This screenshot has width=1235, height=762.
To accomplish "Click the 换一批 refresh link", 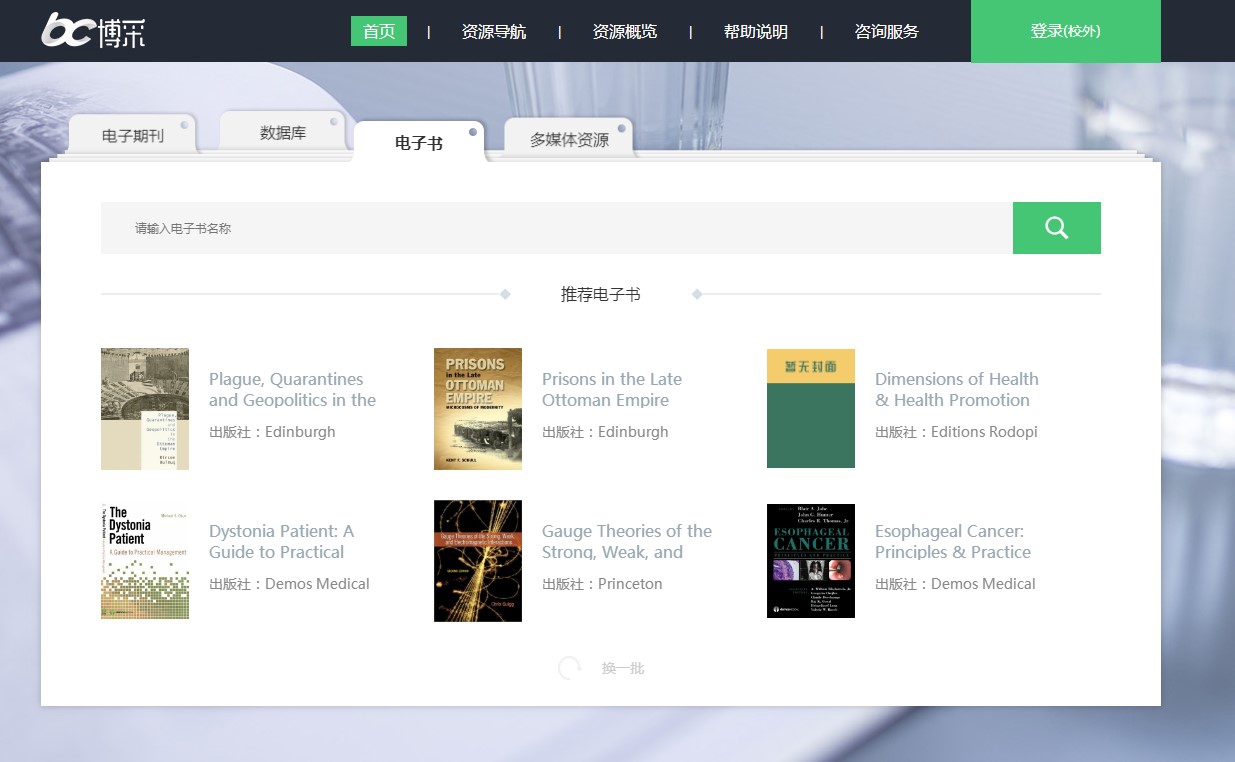I will point(623,668).
